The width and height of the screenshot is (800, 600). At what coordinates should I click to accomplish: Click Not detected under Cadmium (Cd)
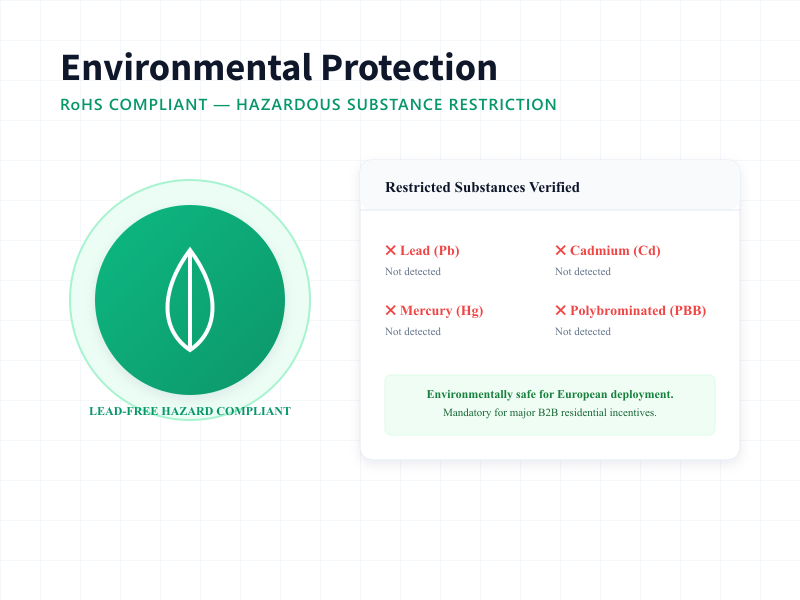click(x=583, y=271)
